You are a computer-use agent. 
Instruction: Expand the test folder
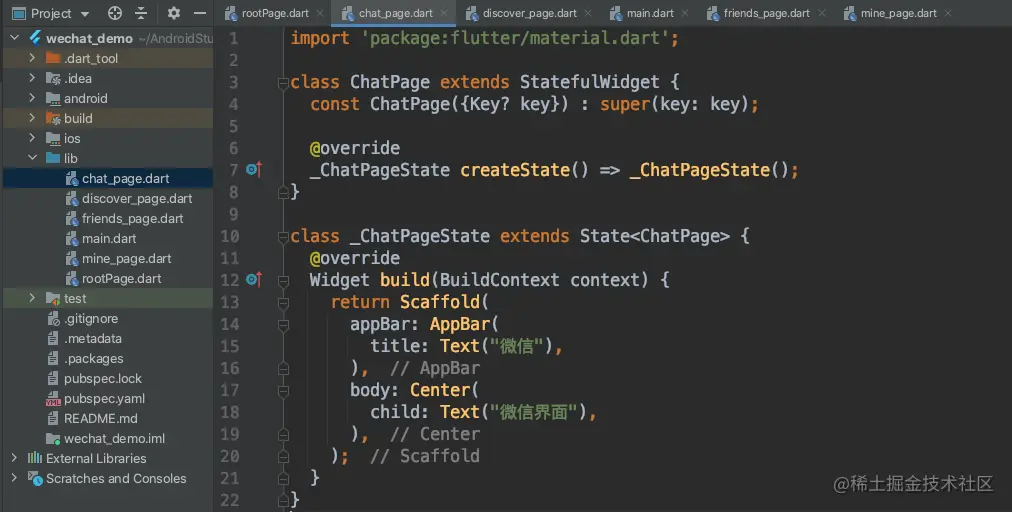[32, 298]
